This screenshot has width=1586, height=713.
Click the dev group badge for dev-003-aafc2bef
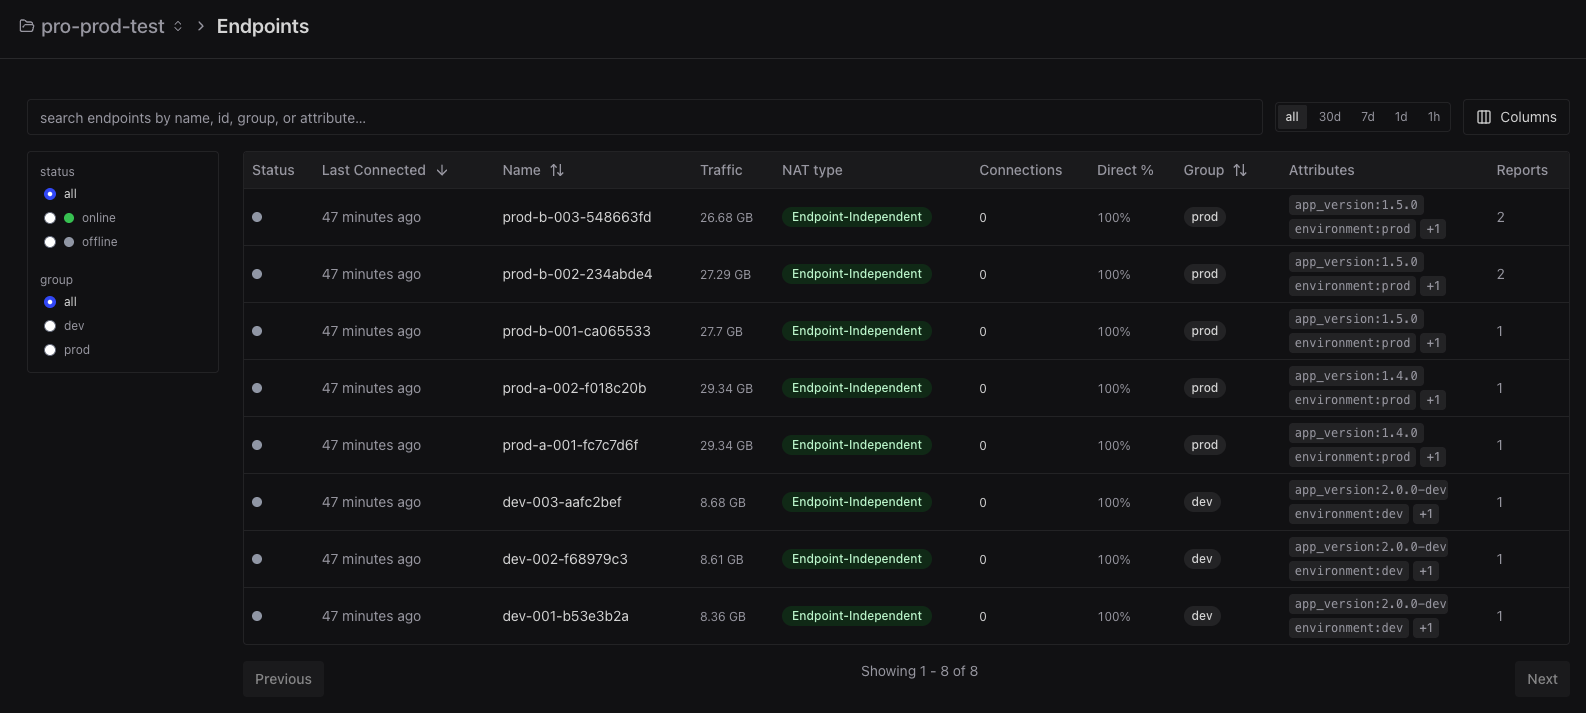(x=1202, y=502)
